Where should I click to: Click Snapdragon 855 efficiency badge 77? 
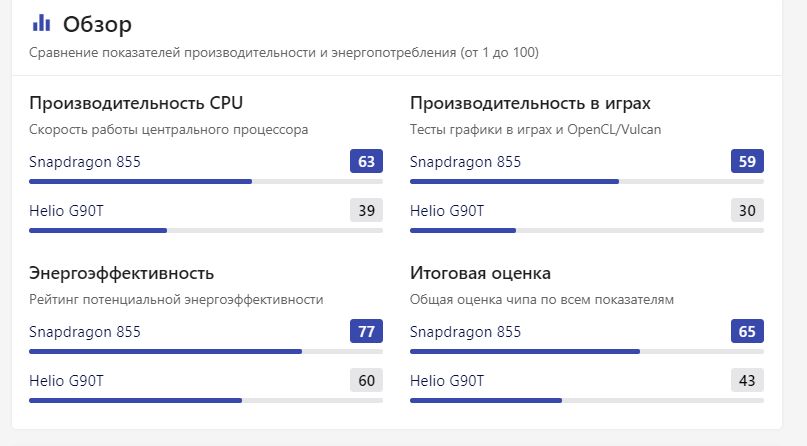tap(366, 331)
